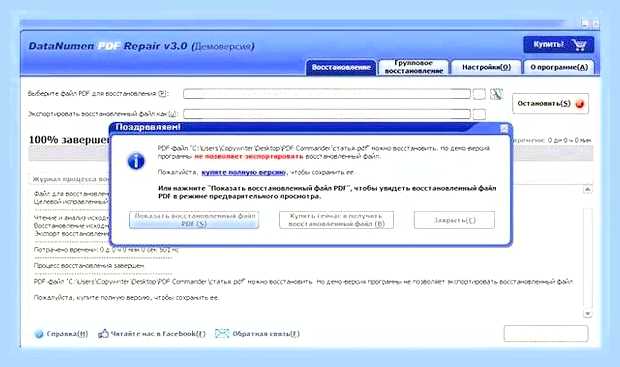
Task: Click Купить сейчас и получить восстановленный файл button
Action: pyautogui.click(x=336, y=220)
